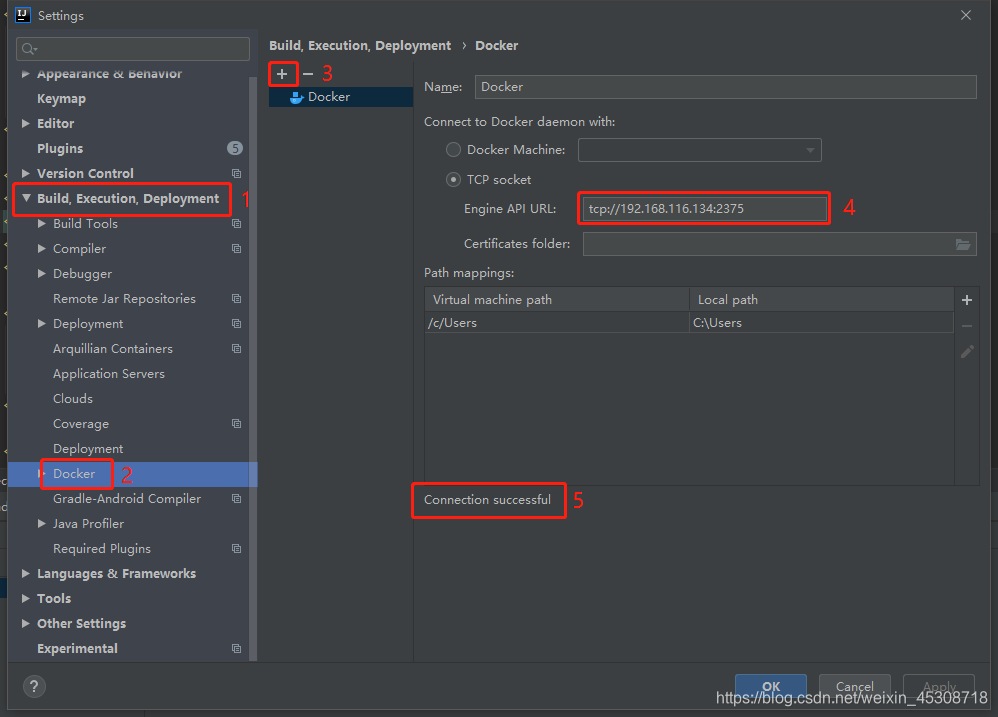This screenshot has width=998, height=717.
Task: Click the project-level icon next to Compiler
Action: pos(236,249)
